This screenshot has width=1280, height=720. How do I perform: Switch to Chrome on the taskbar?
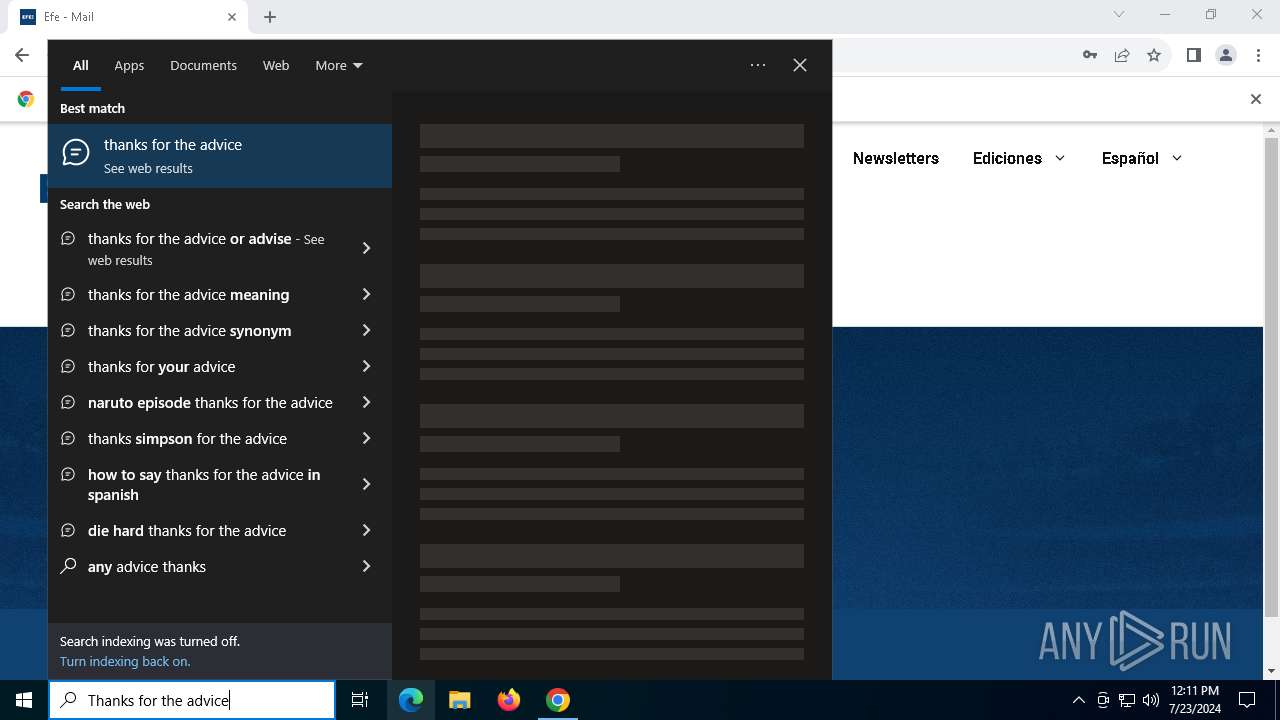[558, 700]
